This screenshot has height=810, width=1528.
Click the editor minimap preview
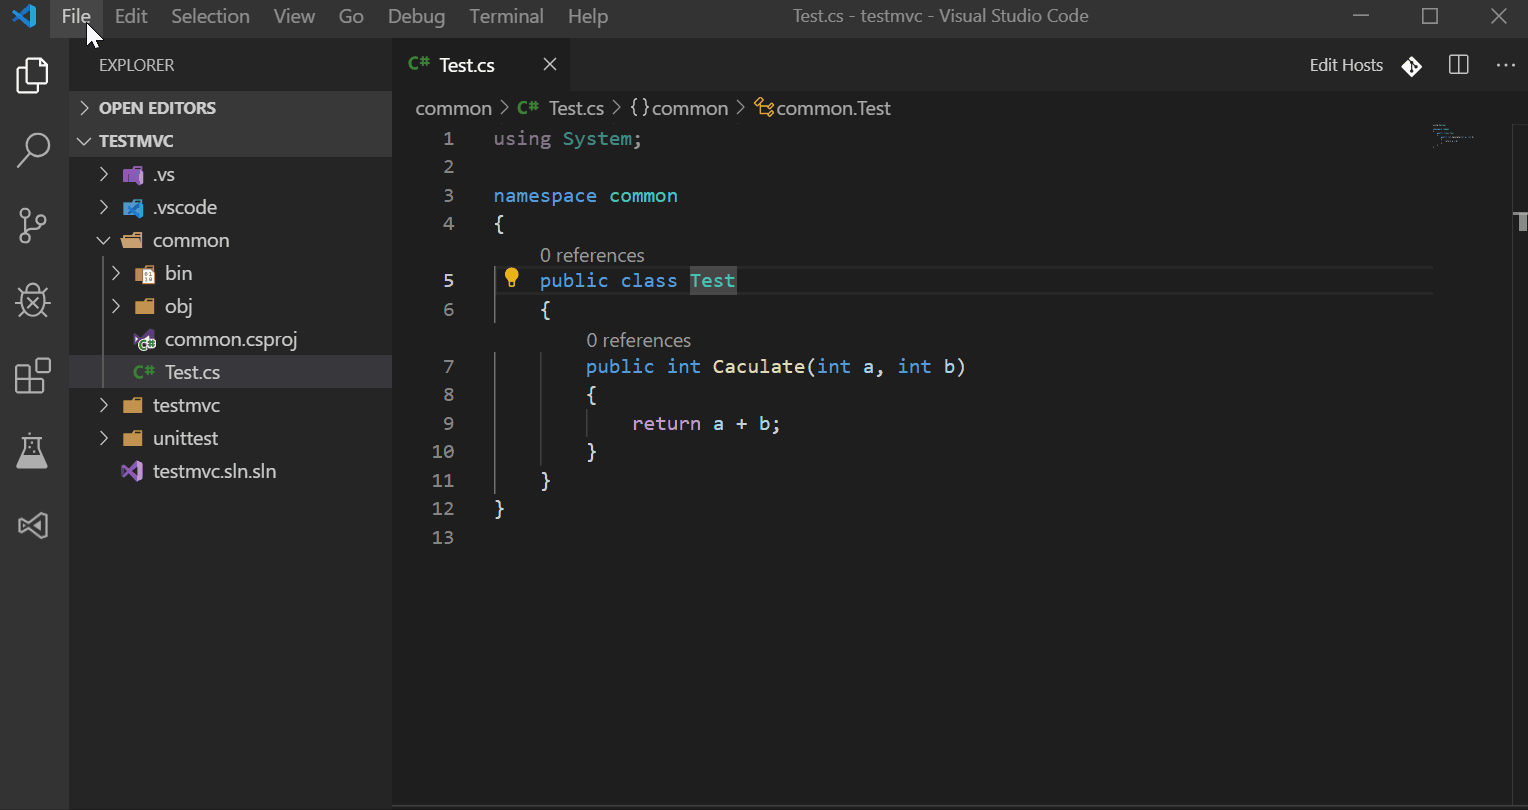point(1454,134)
